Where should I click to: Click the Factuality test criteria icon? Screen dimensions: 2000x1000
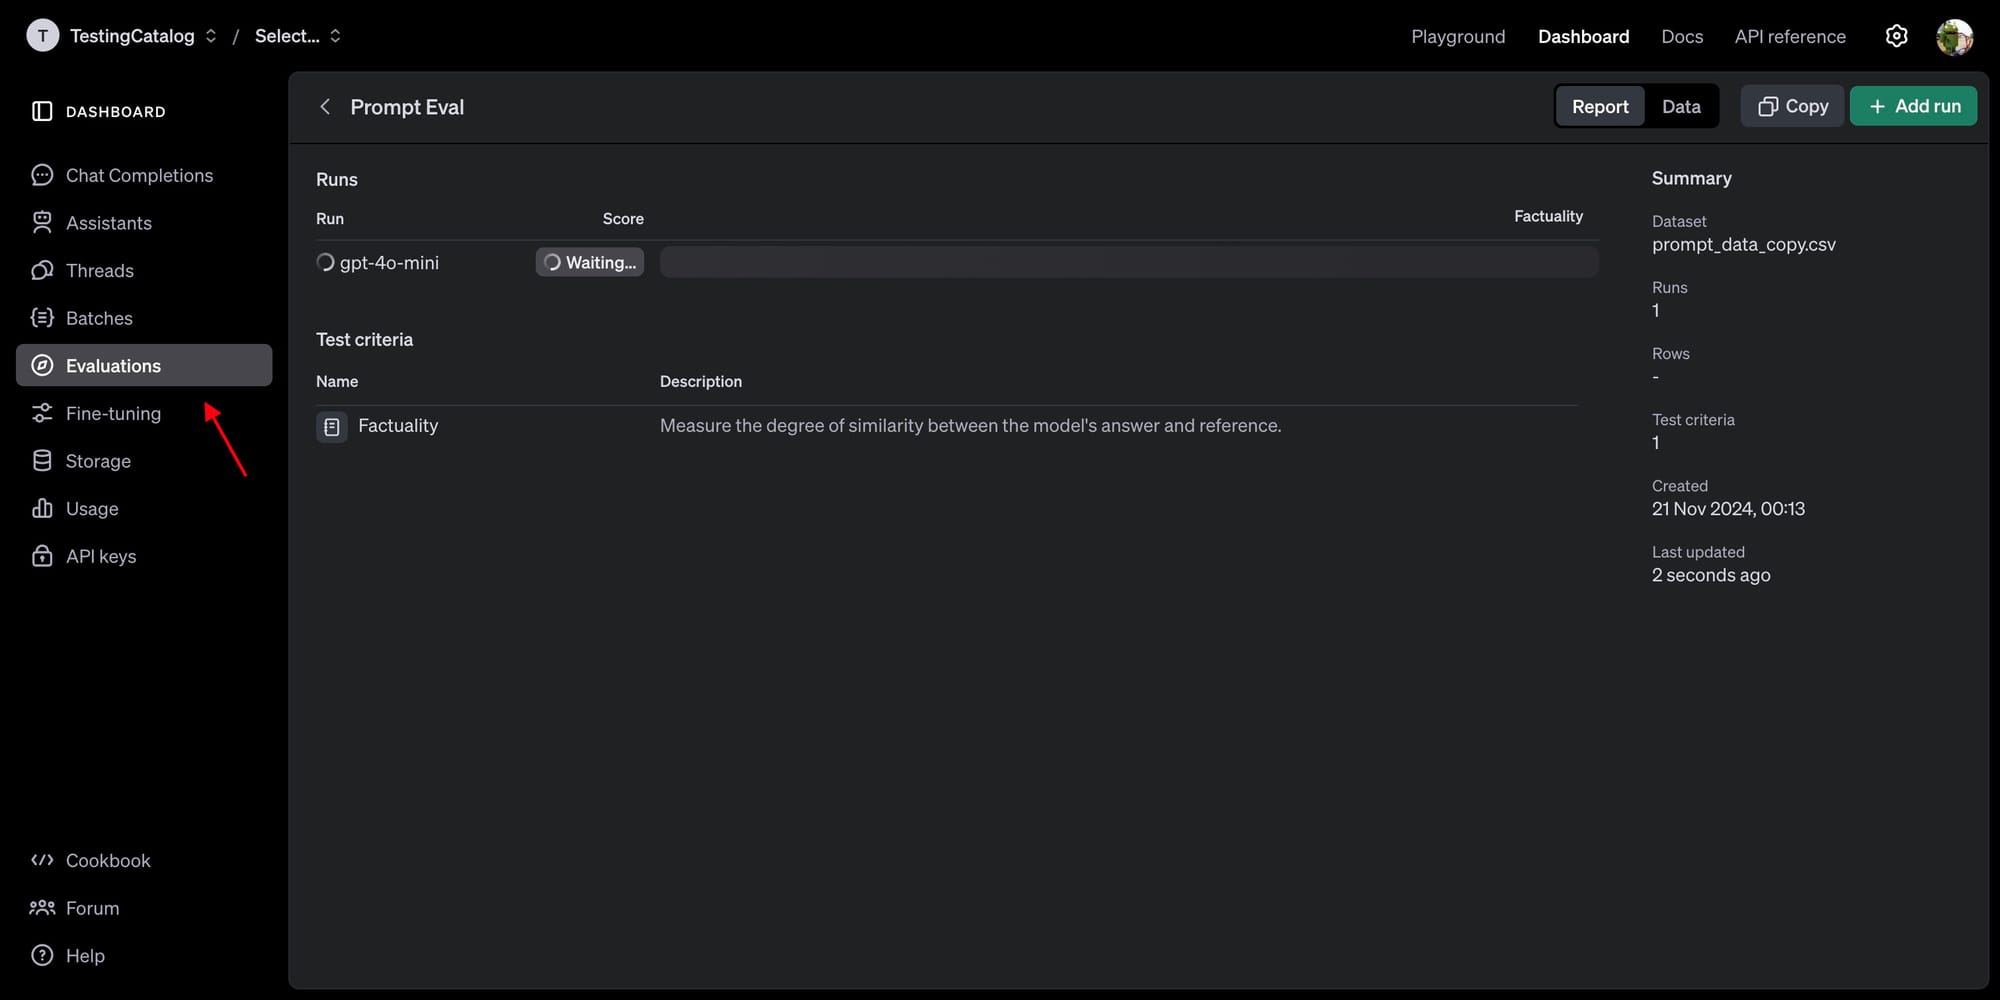coord(331,426)
